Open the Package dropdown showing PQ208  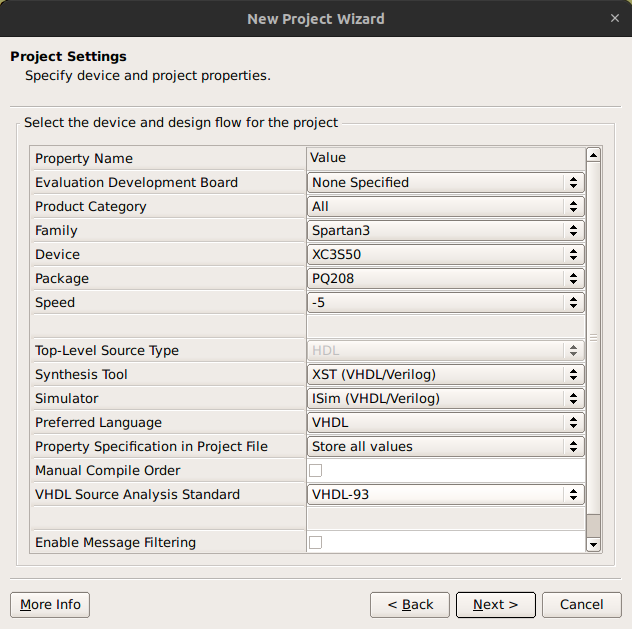click(445, 278)
